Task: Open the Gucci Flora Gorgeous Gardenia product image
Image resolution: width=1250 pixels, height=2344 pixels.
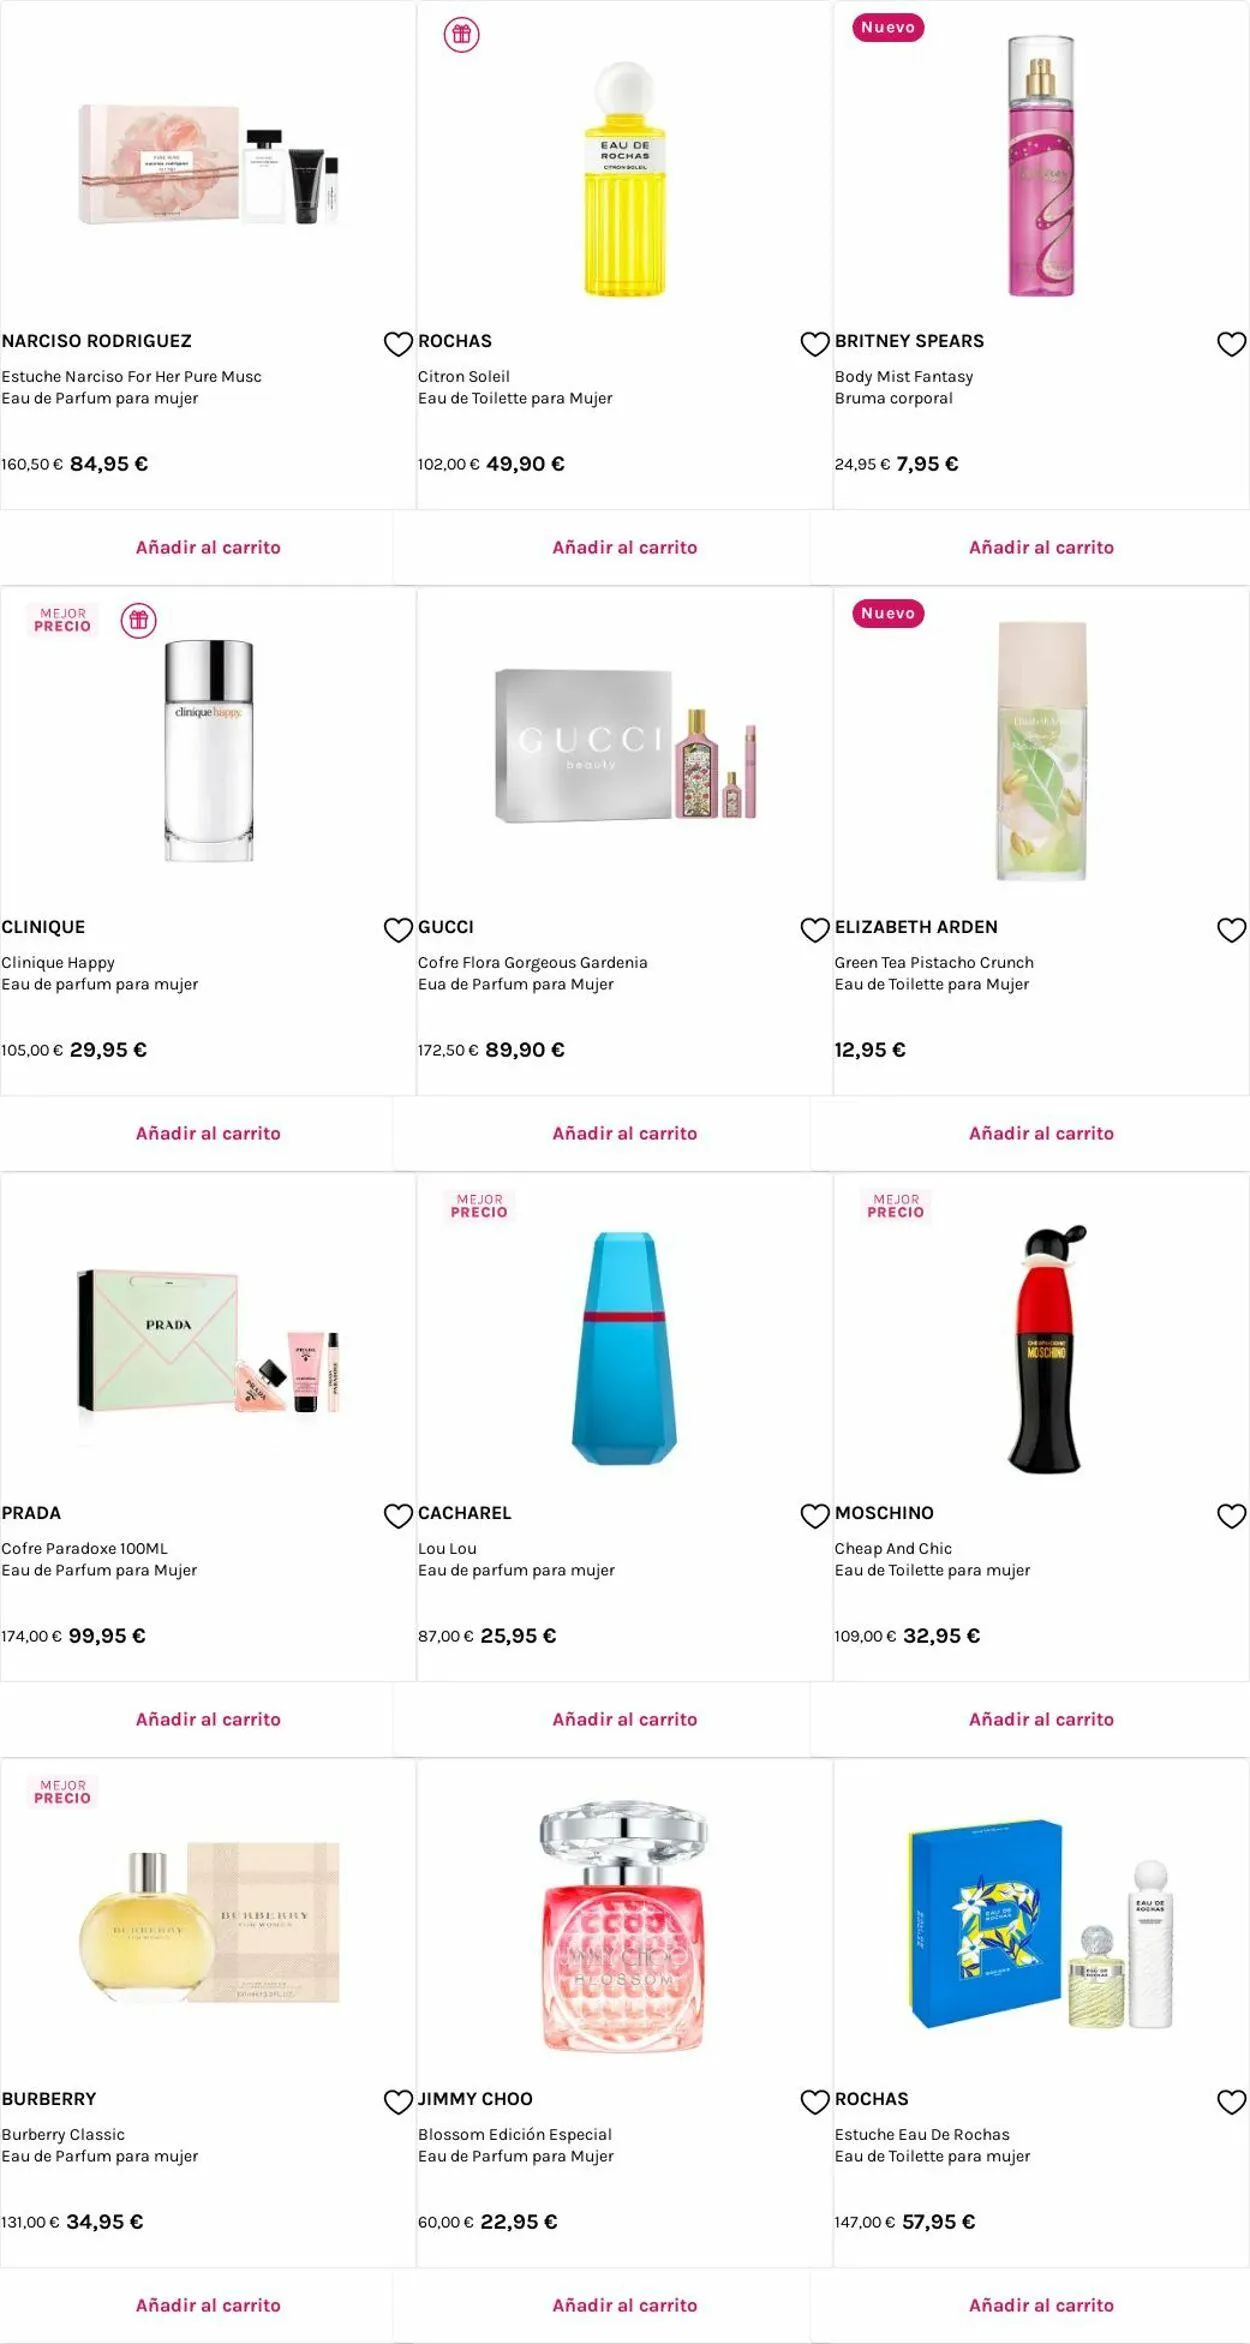Action: point(624,746)
